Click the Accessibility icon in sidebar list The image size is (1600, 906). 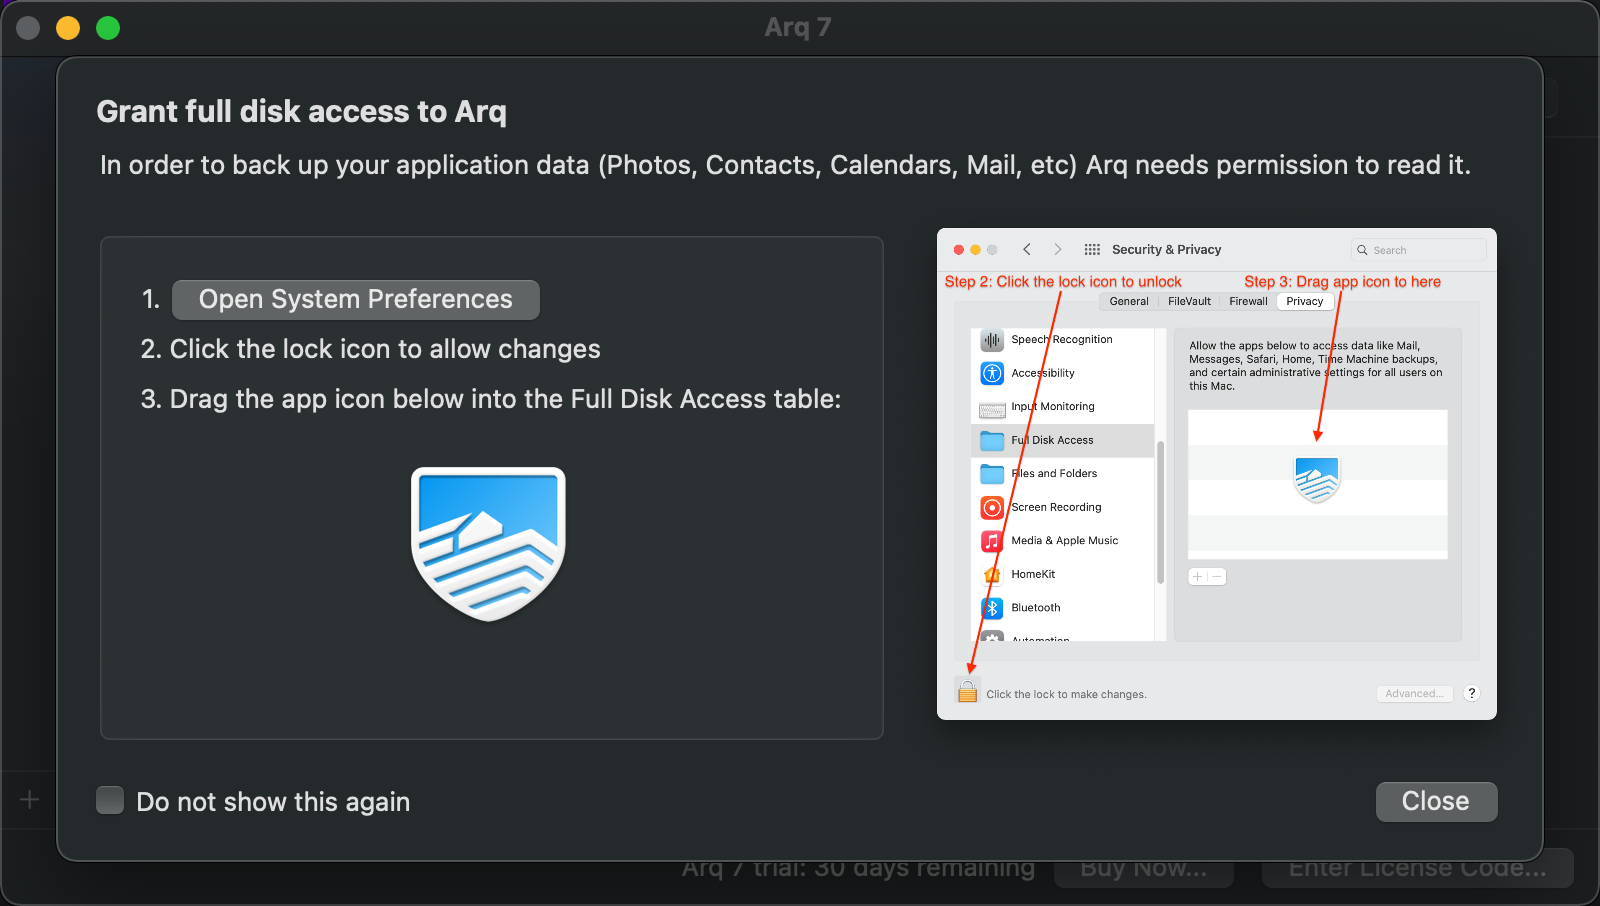[992, 373]
